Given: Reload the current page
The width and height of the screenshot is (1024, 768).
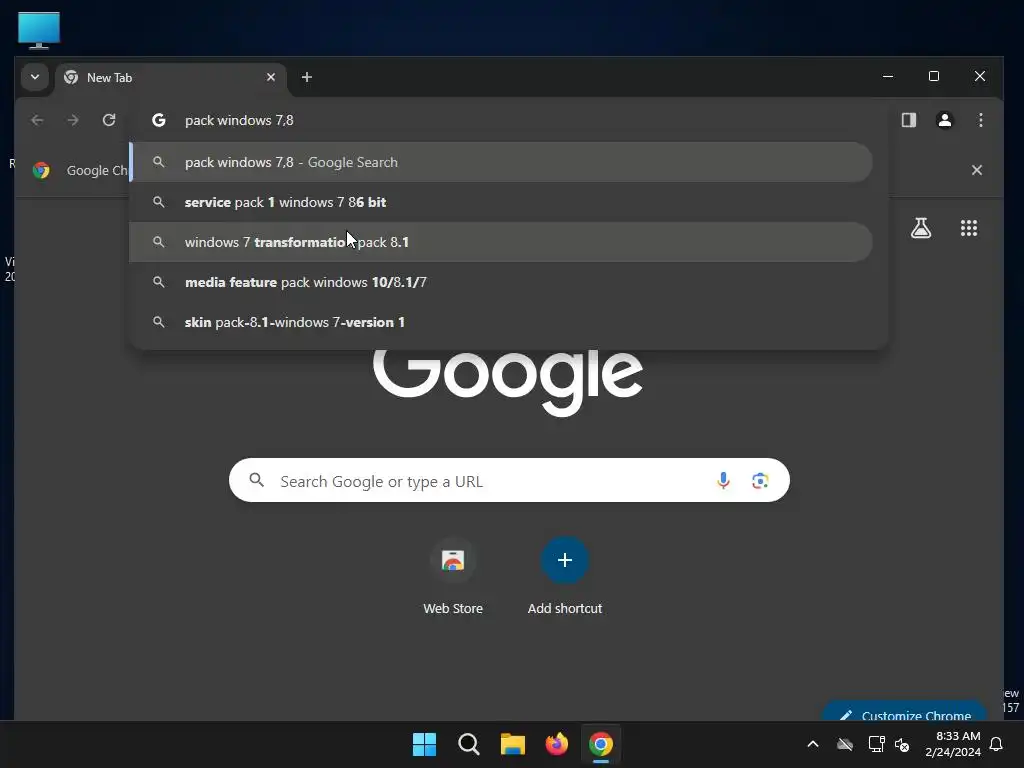Looking at the screenshot, I should tap(109, 120).
